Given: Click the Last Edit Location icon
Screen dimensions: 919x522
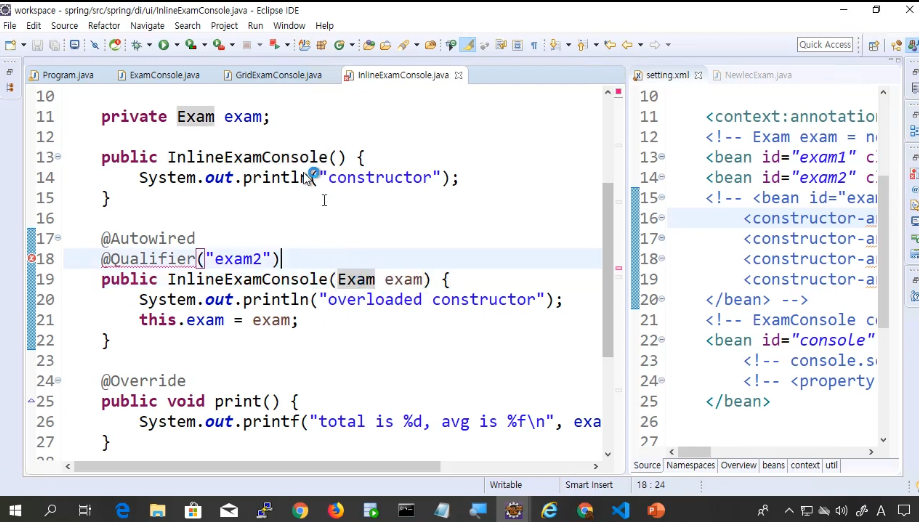Looking at the screenshot, I should 610,45.
